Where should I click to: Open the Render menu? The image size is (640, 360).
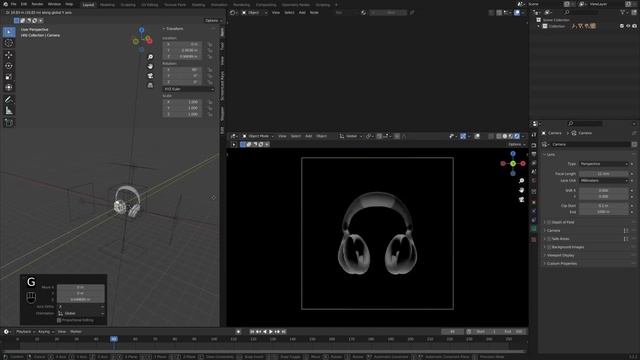[x=37, y=4]
